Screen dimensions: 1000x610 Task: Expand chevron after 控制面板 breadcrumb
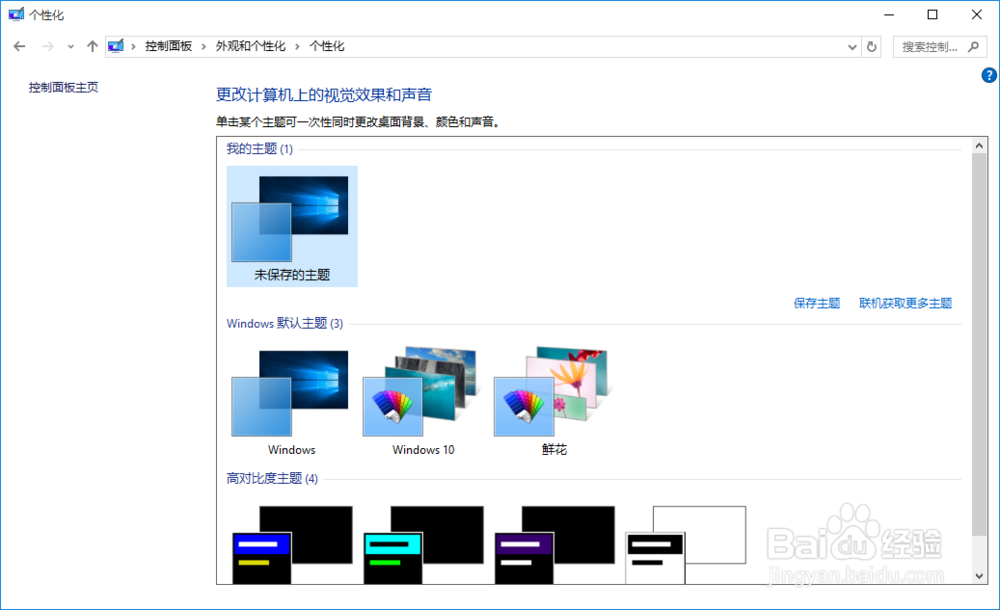[x=203, y=47]
